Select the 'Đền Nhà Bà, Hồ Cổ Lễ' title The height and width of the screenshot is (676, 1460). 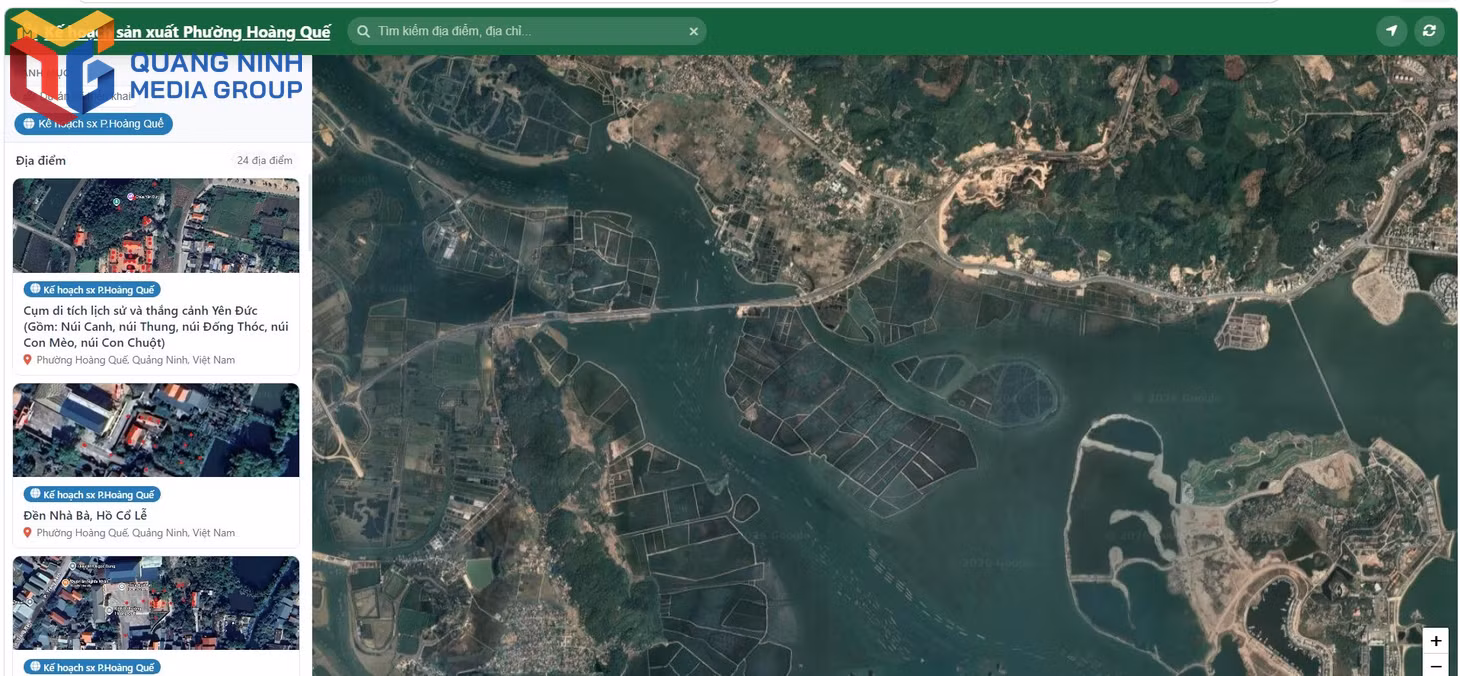(85, 516)
